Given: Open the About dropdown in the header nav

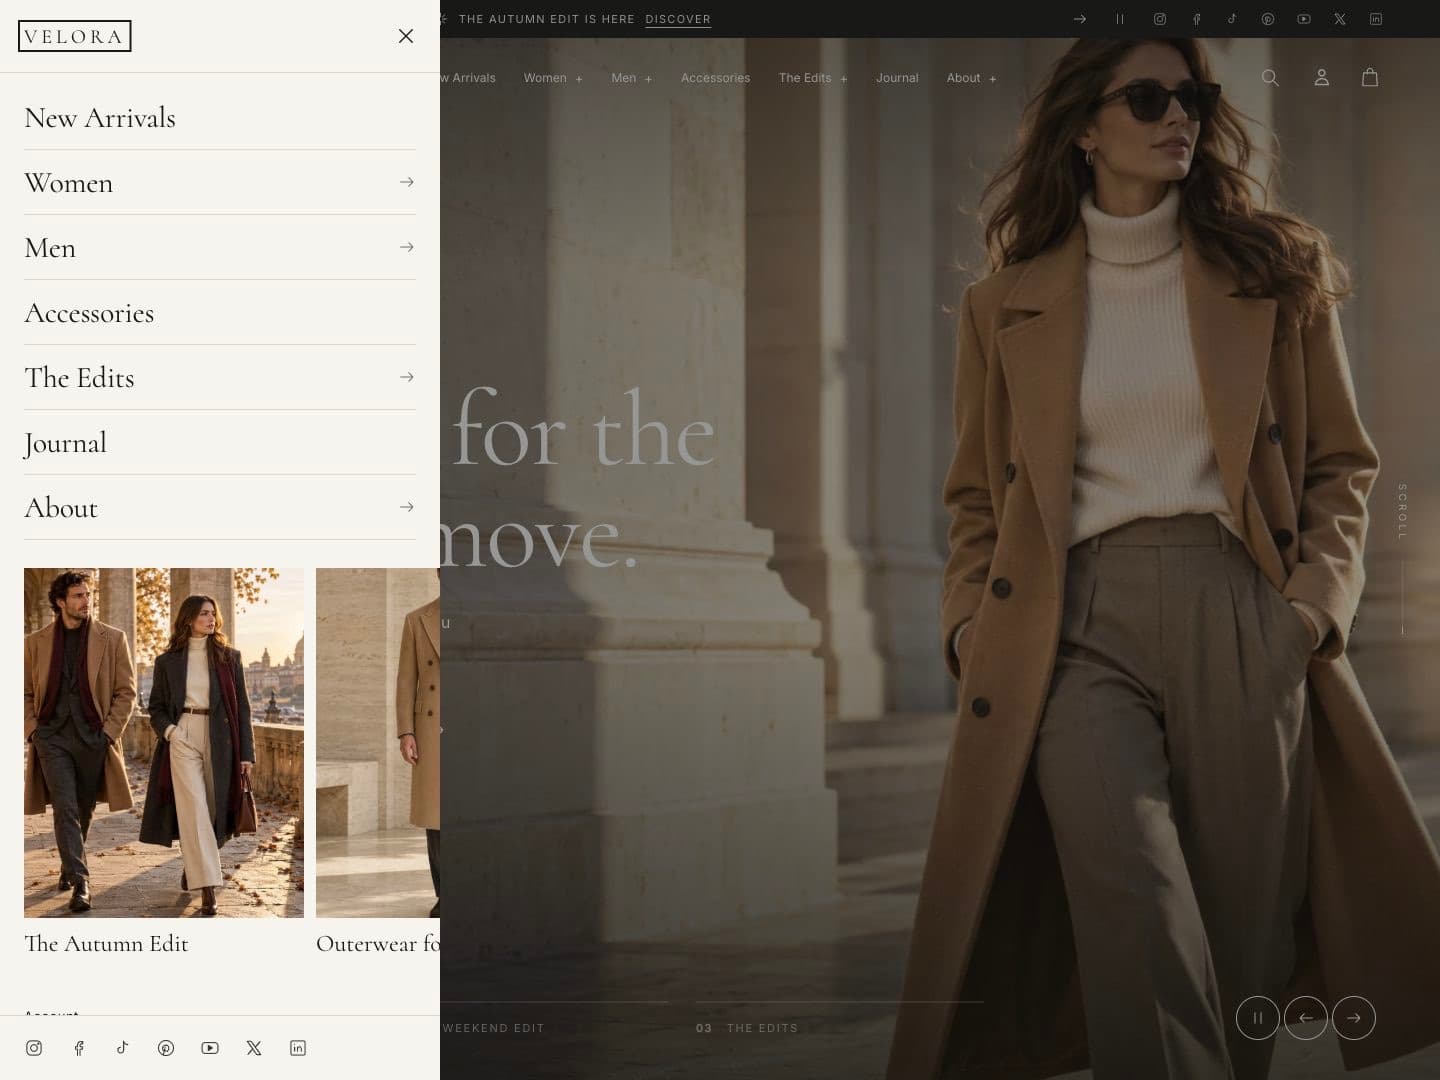Looking at the screenshot, I should [971, 78].
